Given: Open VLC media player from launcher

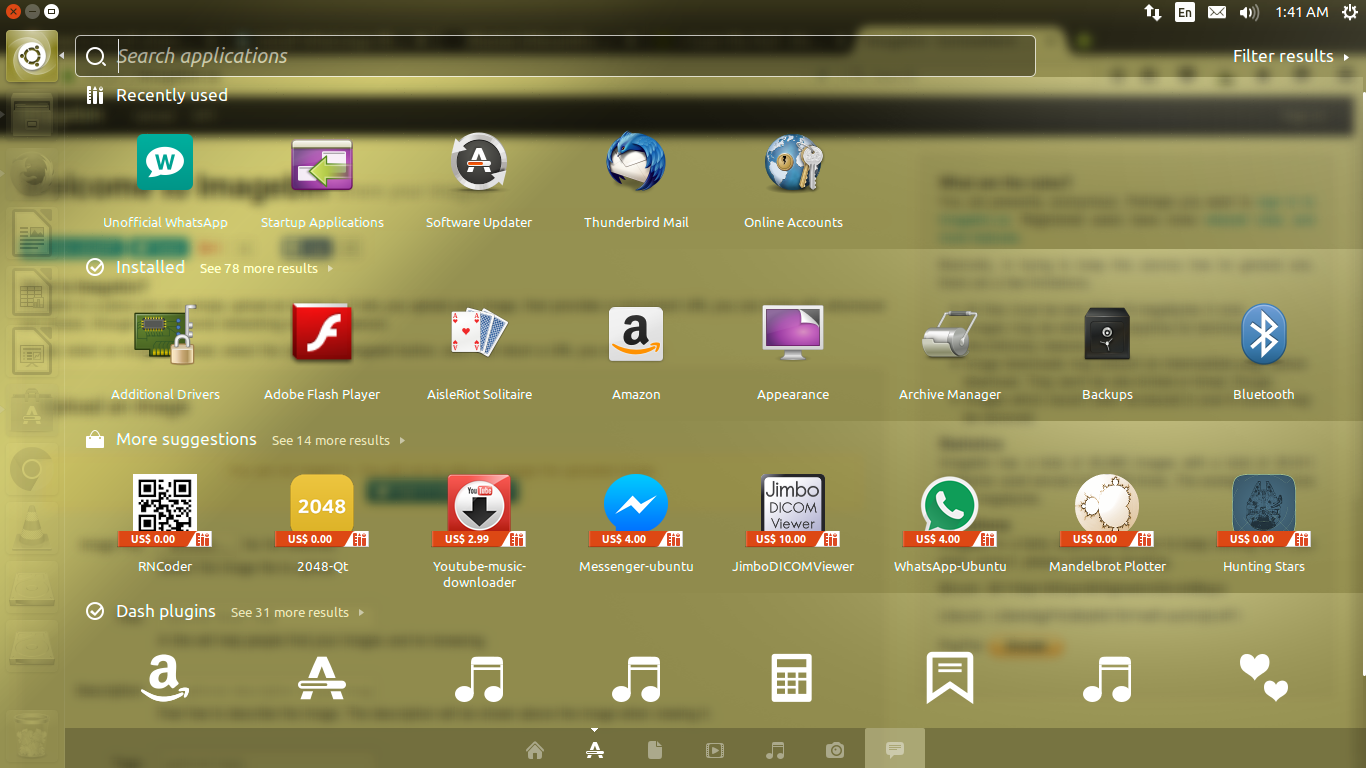Looking at the screenshot, I should pos(32,527).
